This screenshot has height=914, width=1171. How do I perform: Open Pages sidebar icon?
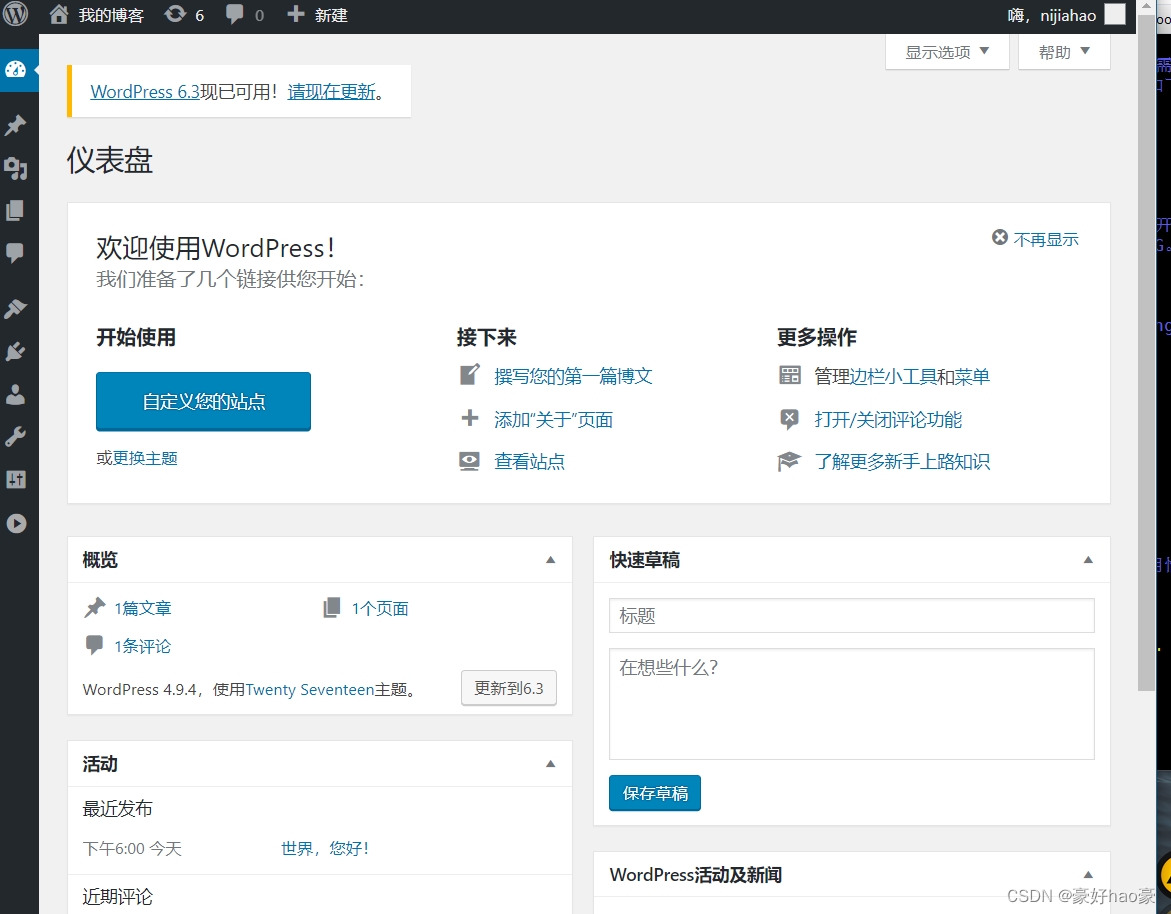point(16,211)
